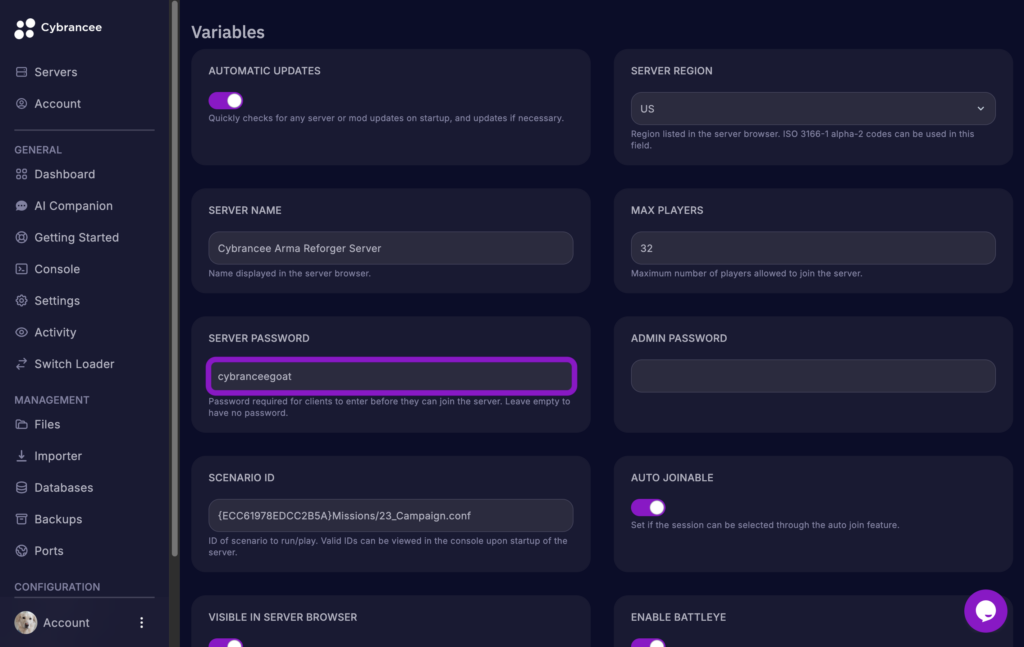Open Account via the top sidebar icon
Screen dimensions: 1024x647
click(x=22, y=103)
